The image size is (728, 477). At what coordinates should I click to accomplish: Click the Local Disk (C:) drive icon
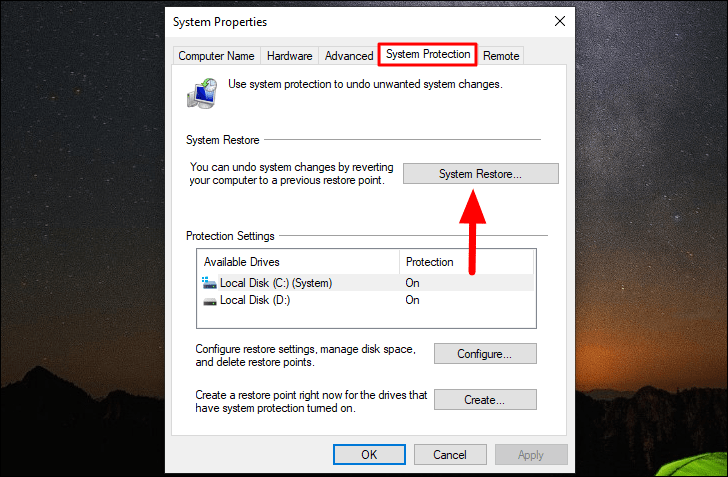click(209, 283)
